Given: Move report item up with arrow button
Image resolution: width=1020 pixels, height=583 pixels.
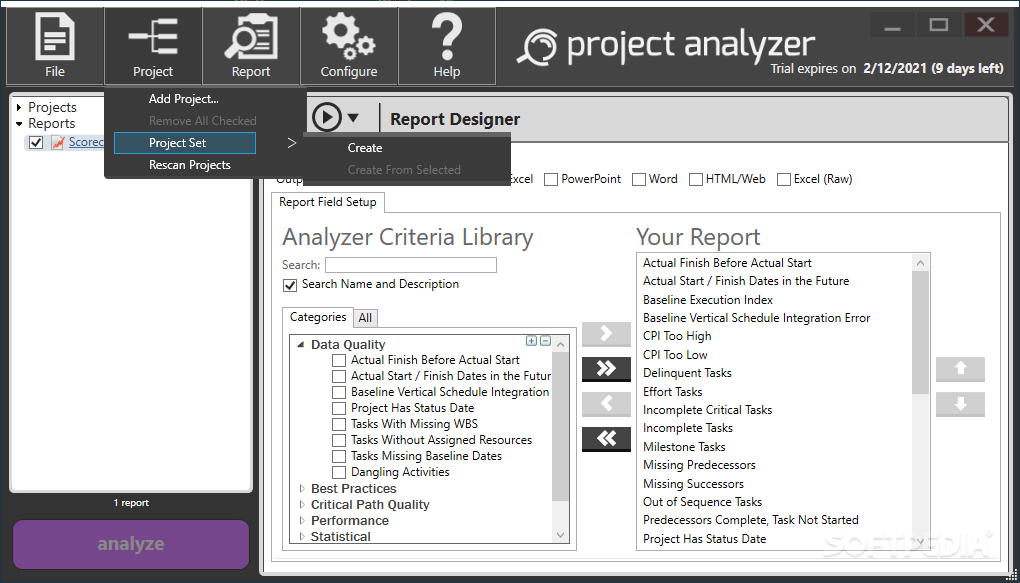Looking at the screenshot, I should click(x=960, y=369).
